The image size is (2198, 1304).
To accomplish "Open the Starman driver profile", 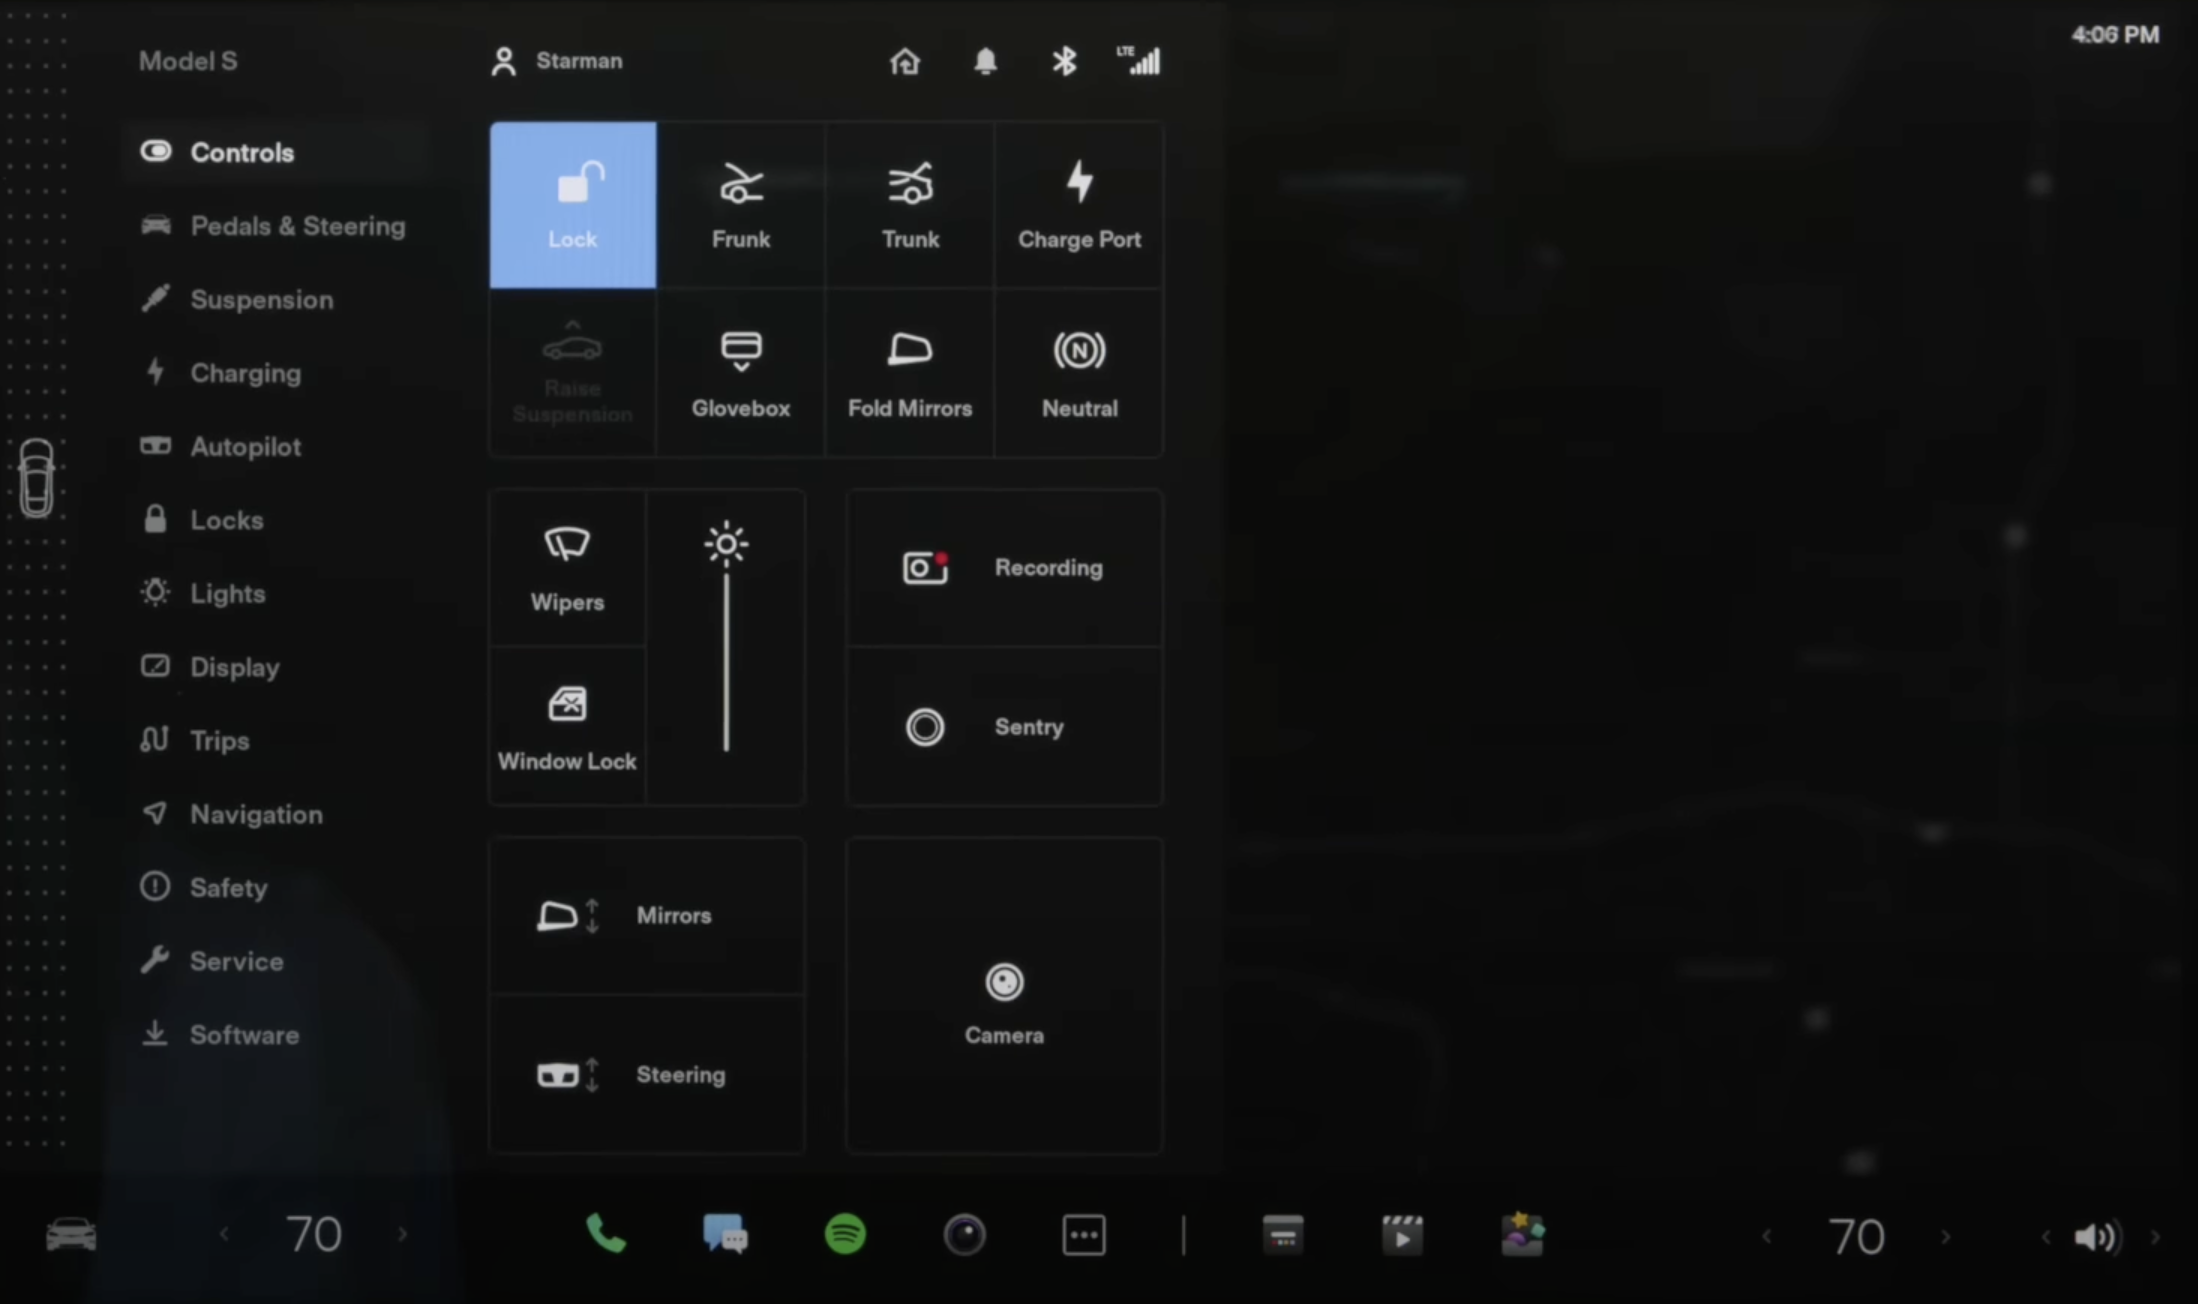I will coord(557,61).
